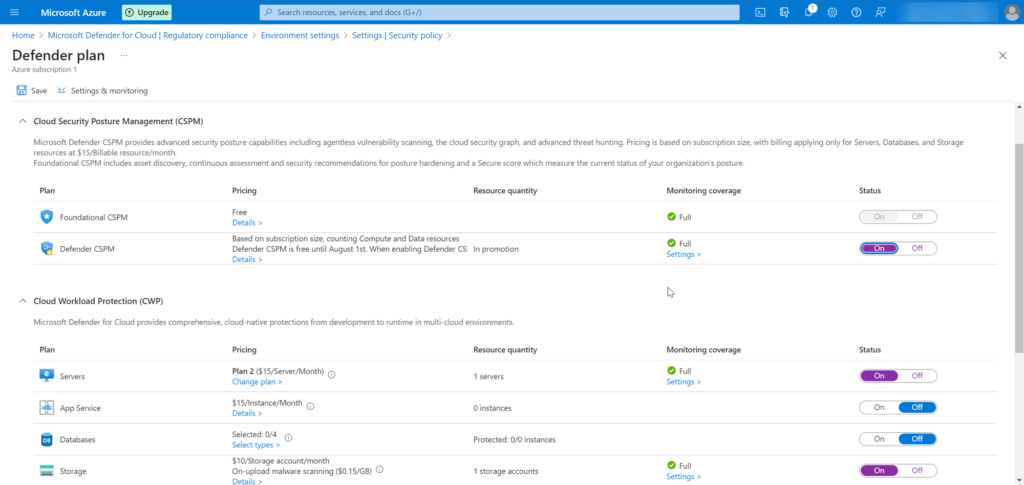Turn Foundational CSPM status Off
1024x485 pixels.
coord(917,217)
